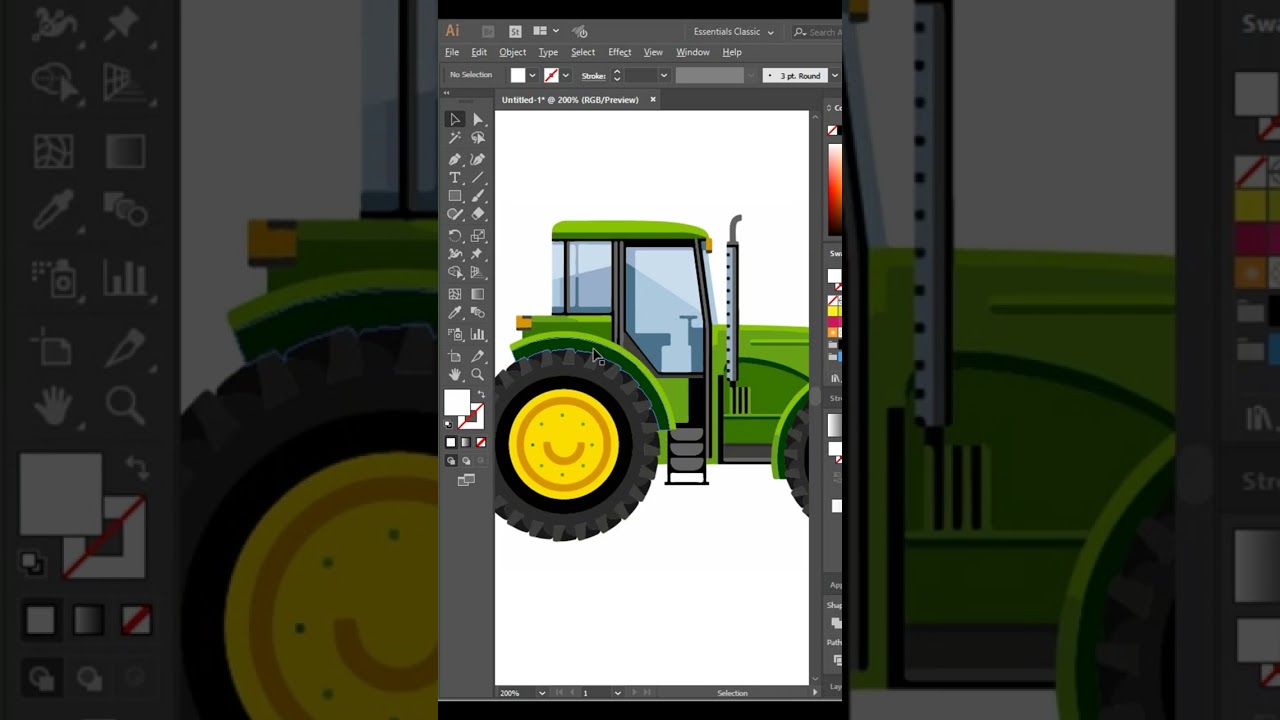Set paint mode to Color
Screen dimensions: 1280x720
pyautogui.click(x=451, y=442)
